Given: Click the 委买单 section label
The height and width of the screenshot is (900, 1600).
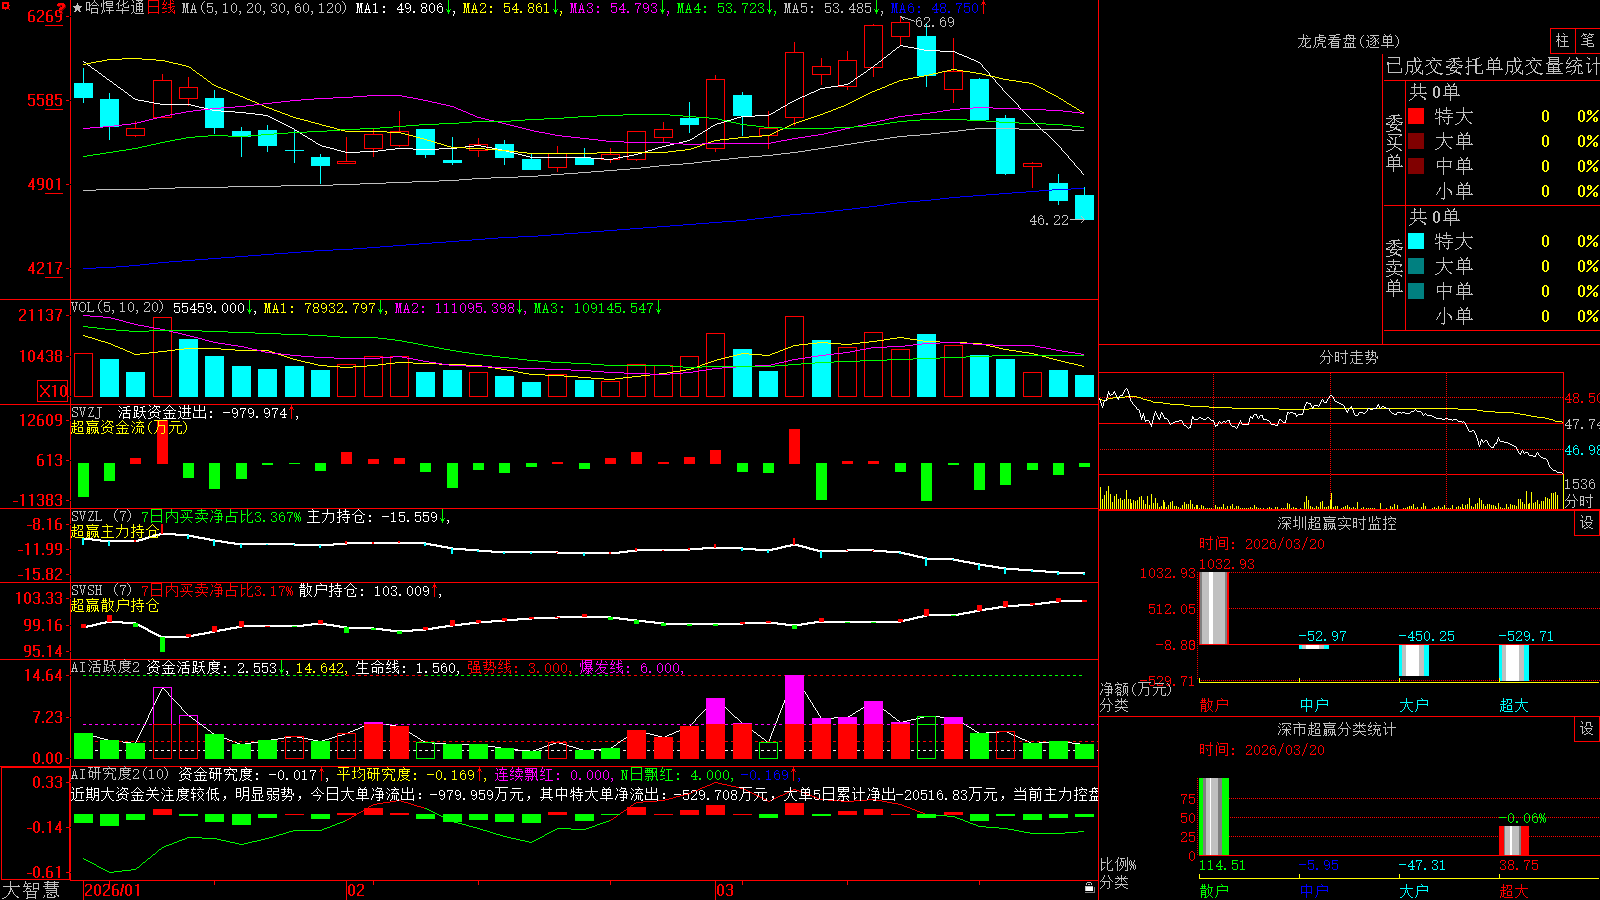Looking at the screenshot, I should coord(1394,143).
